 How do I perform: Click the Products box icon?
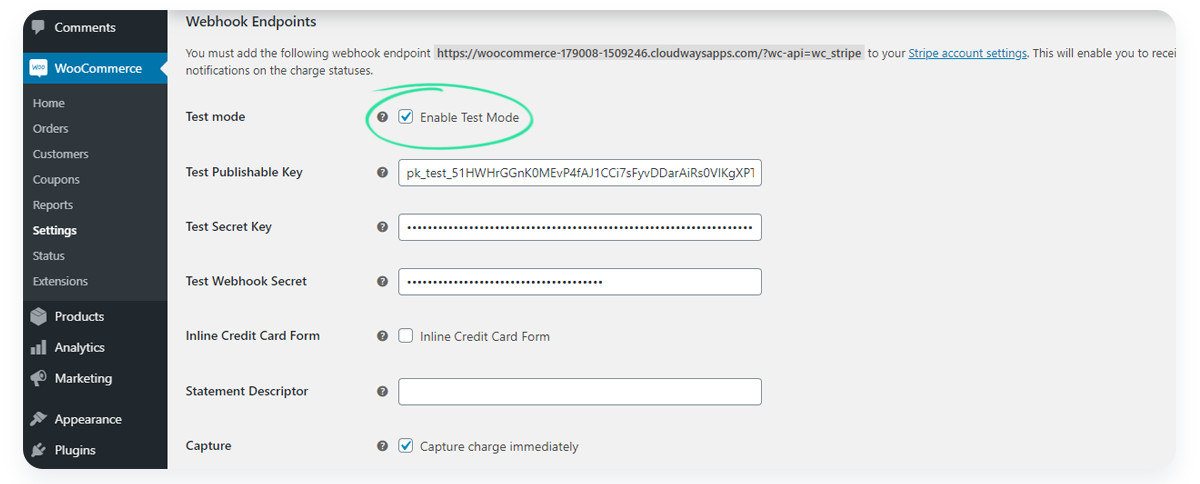coord(39,316)
